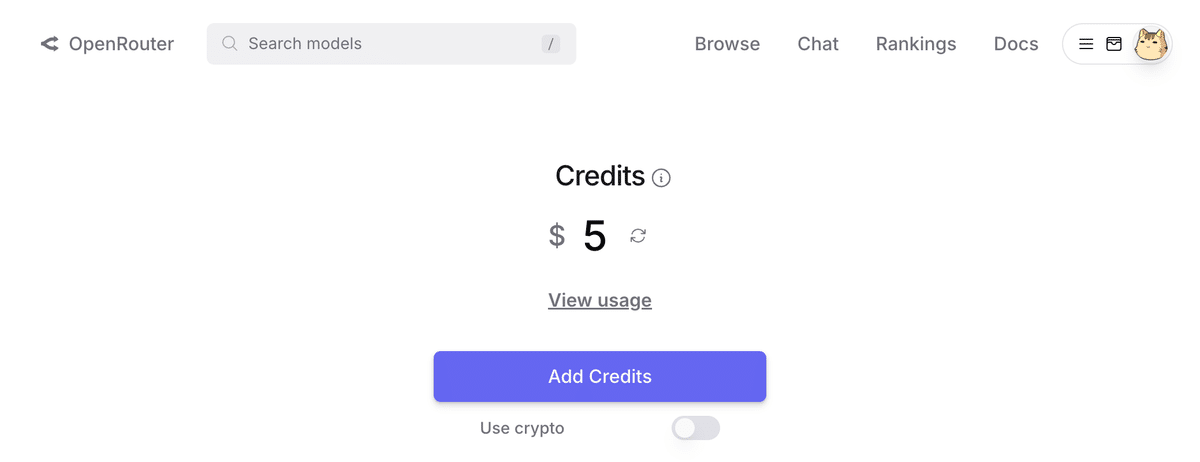Click the Credits heading text

(x=600, y=176)
